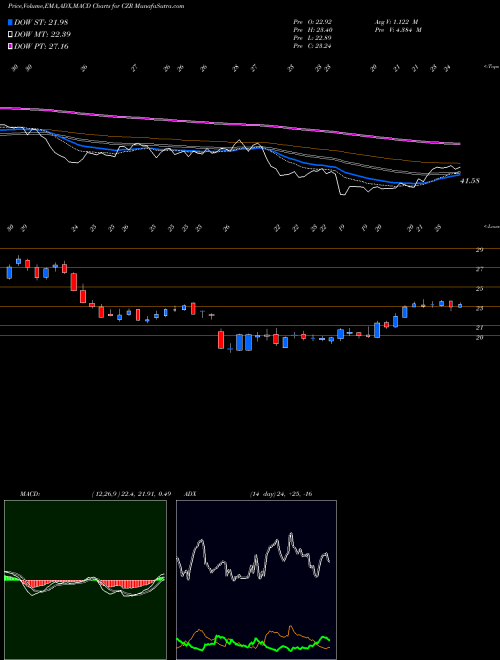Open the green MACD indicator chart
Viewport: 500px width, 660px height.
(x=85, y=580)
